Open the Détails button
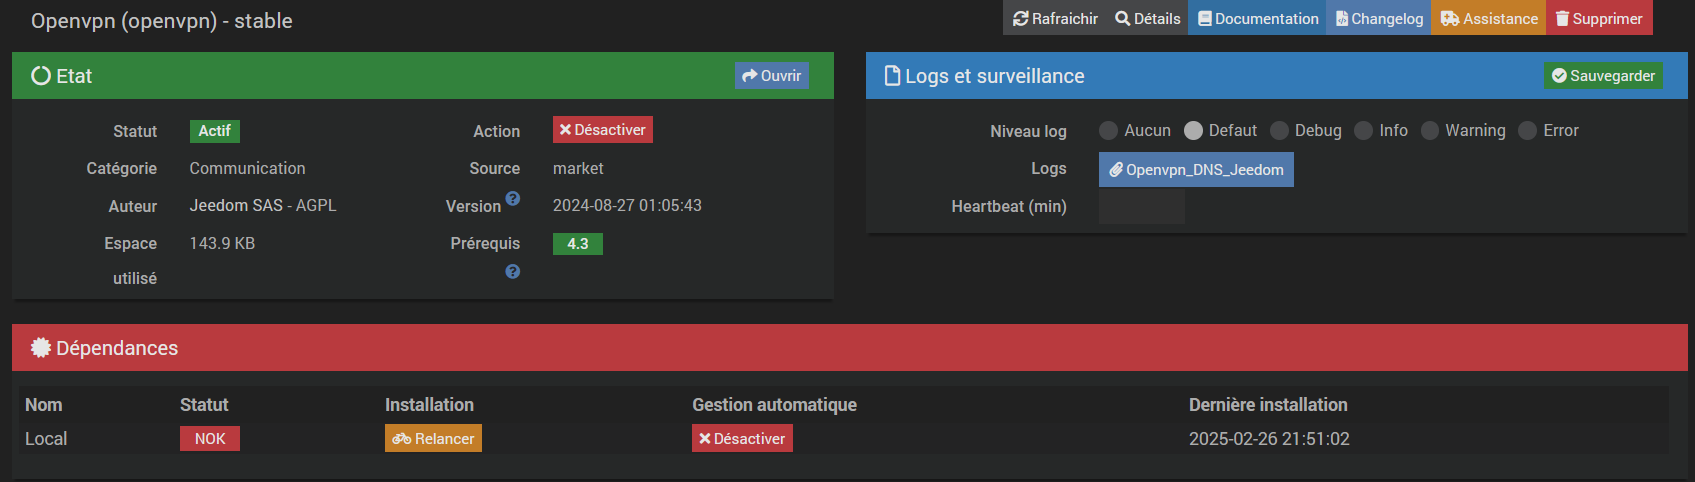This screenshot has height=482, width=1695. [1147, 18]
